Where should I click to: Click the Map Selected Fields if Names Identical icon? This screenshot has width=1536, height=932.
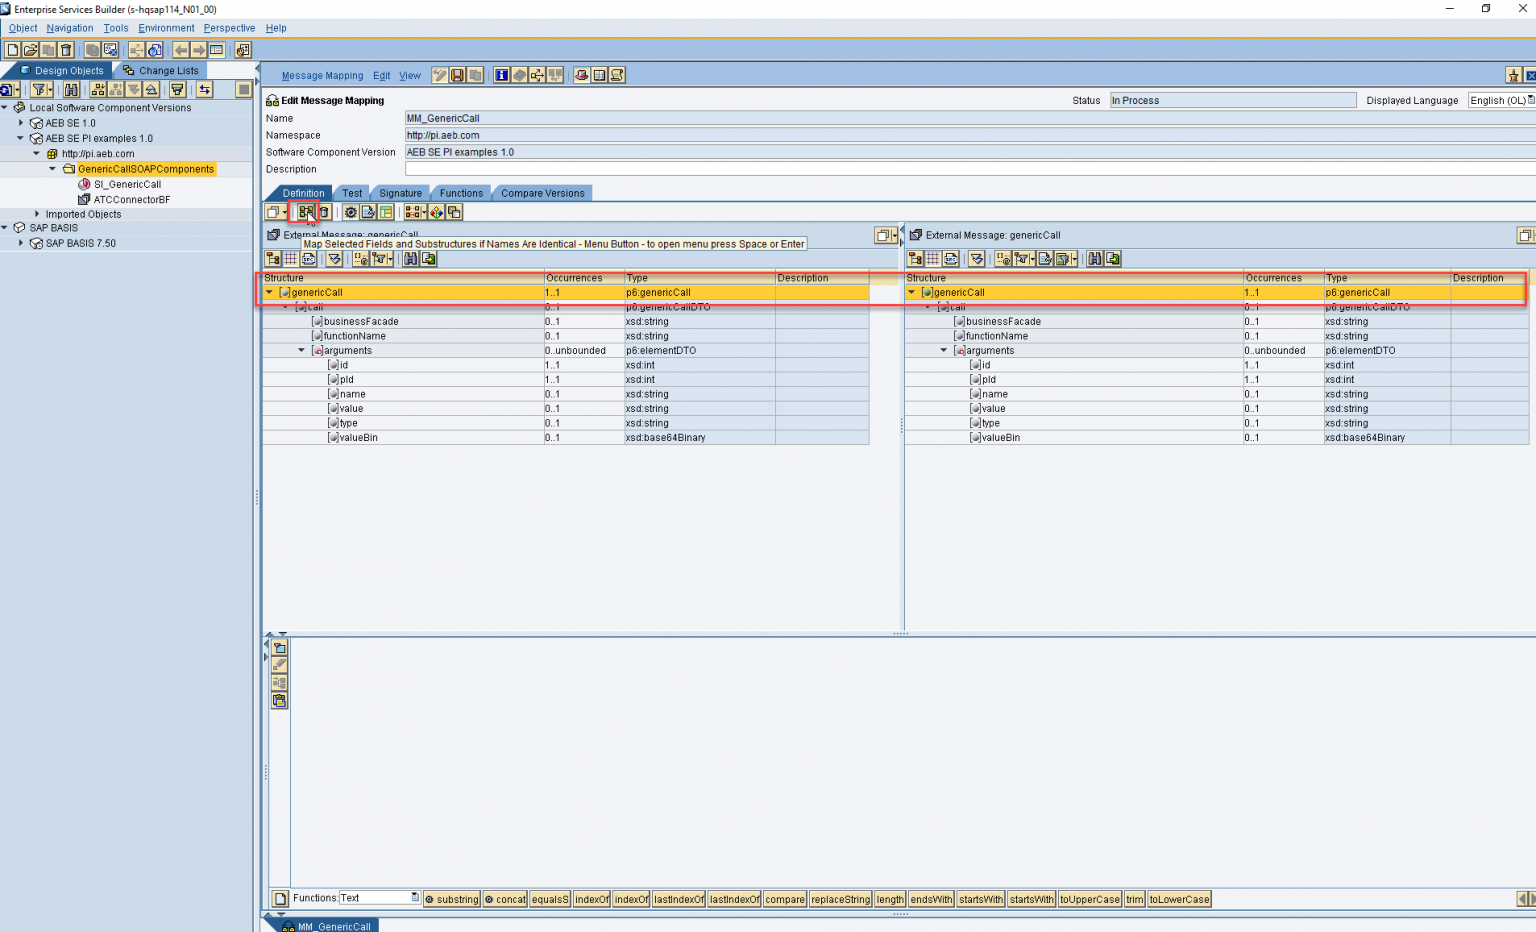click(306, 212)
